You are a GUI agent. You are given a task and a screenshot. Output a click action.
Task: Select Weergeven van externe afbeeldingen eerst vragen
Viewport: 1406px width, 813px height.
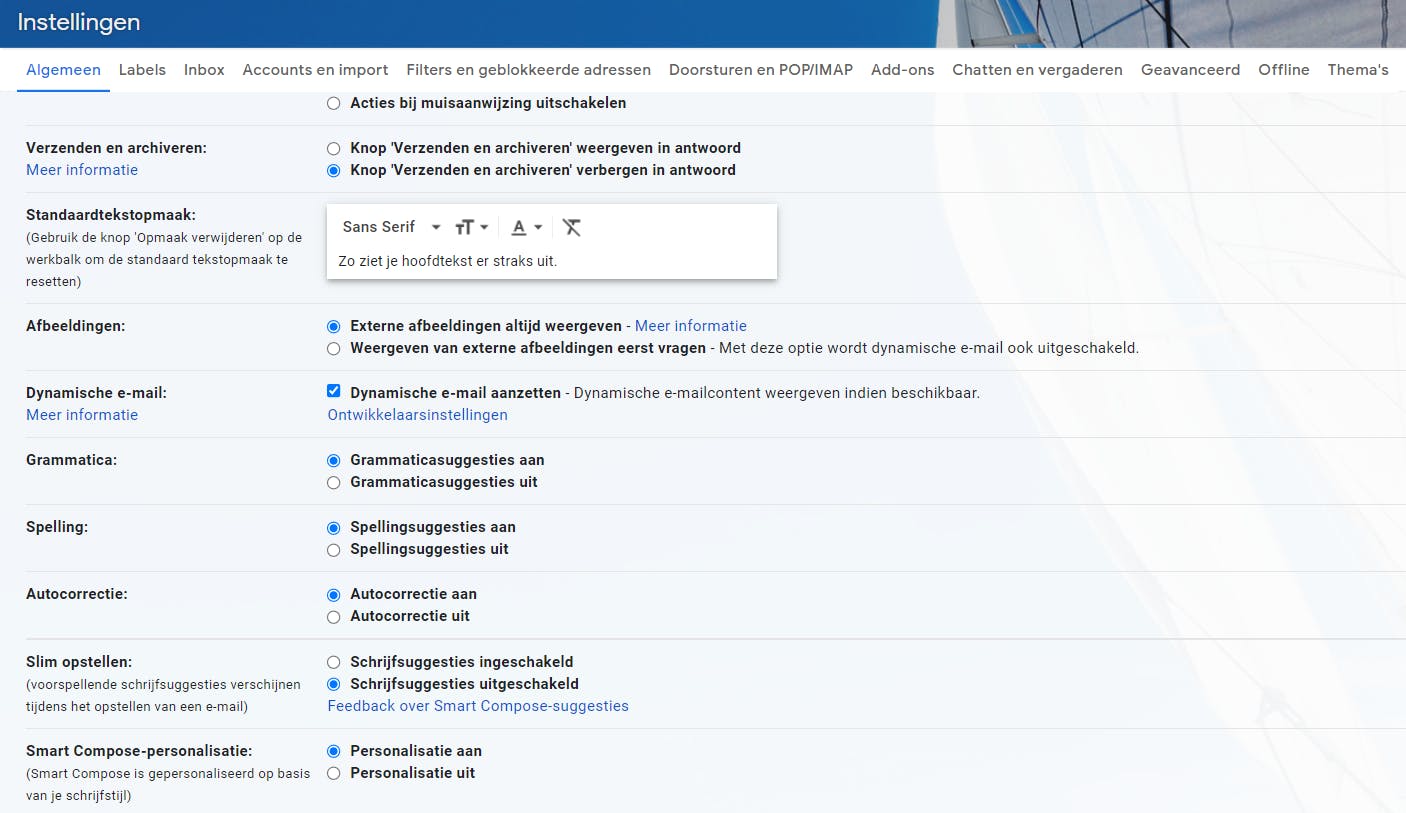pyautogui.click(x=334, y=348)
